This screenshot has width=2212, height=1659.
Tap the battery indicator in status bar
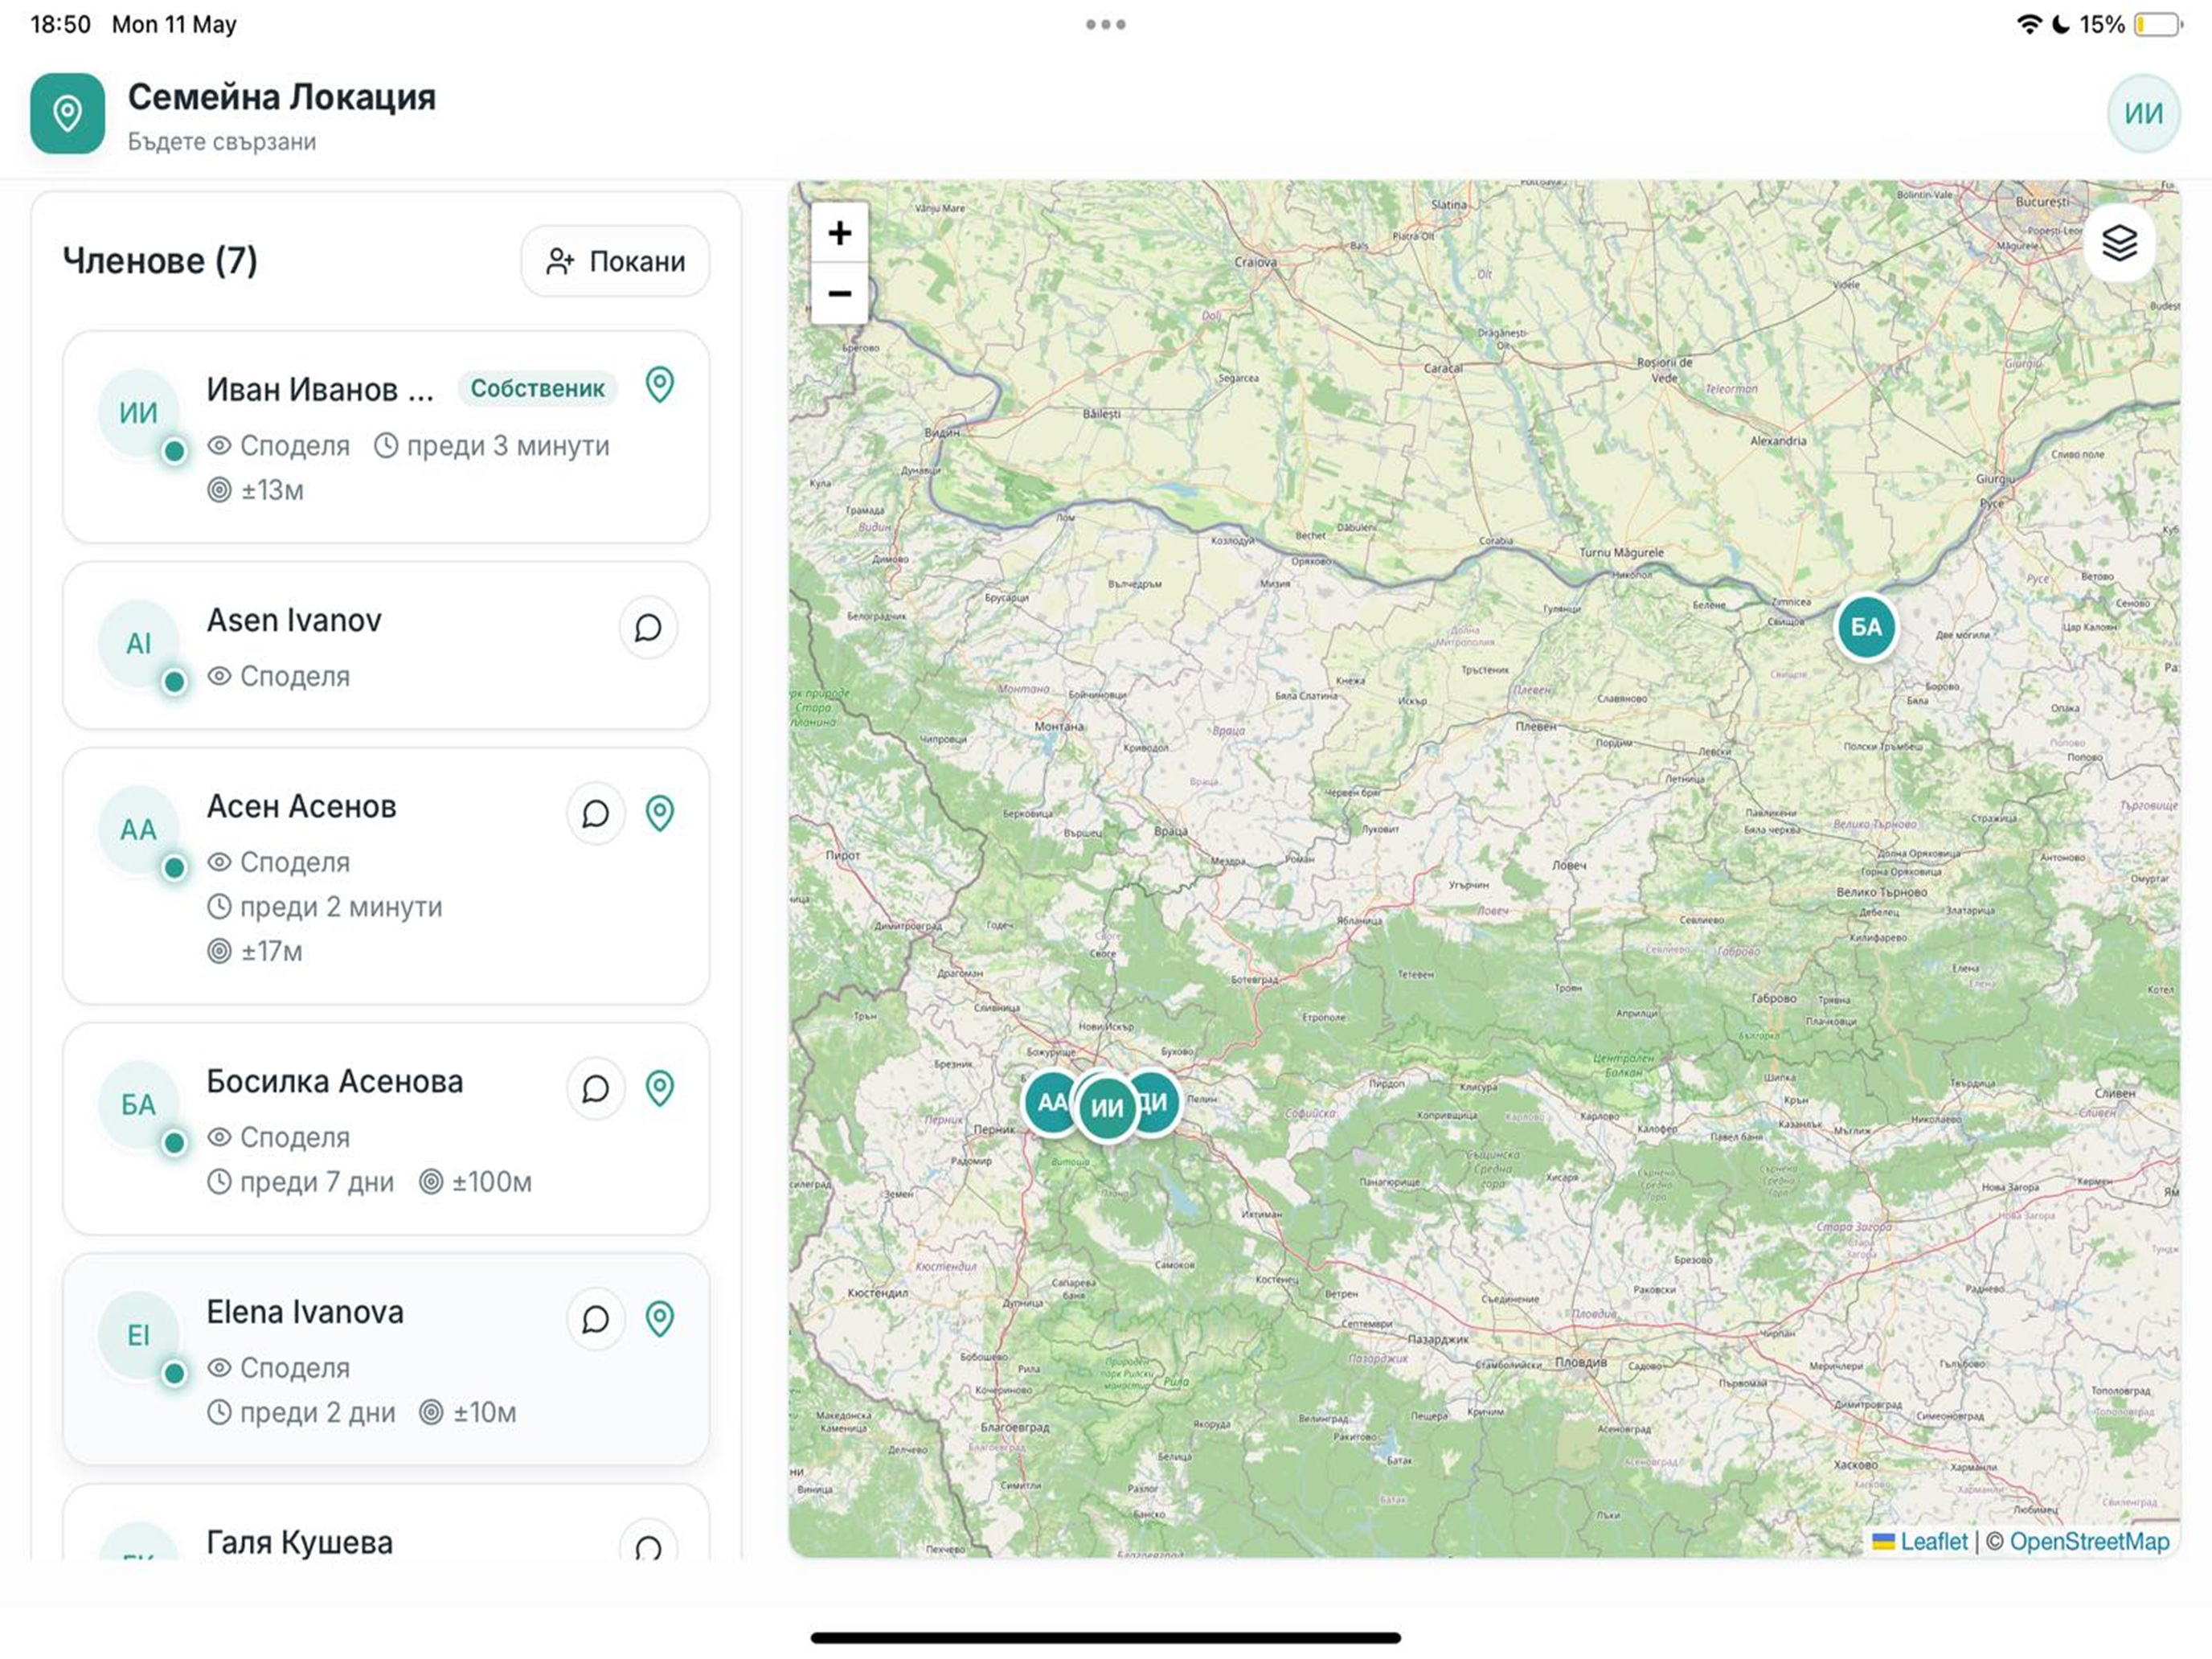point(2159,24)
